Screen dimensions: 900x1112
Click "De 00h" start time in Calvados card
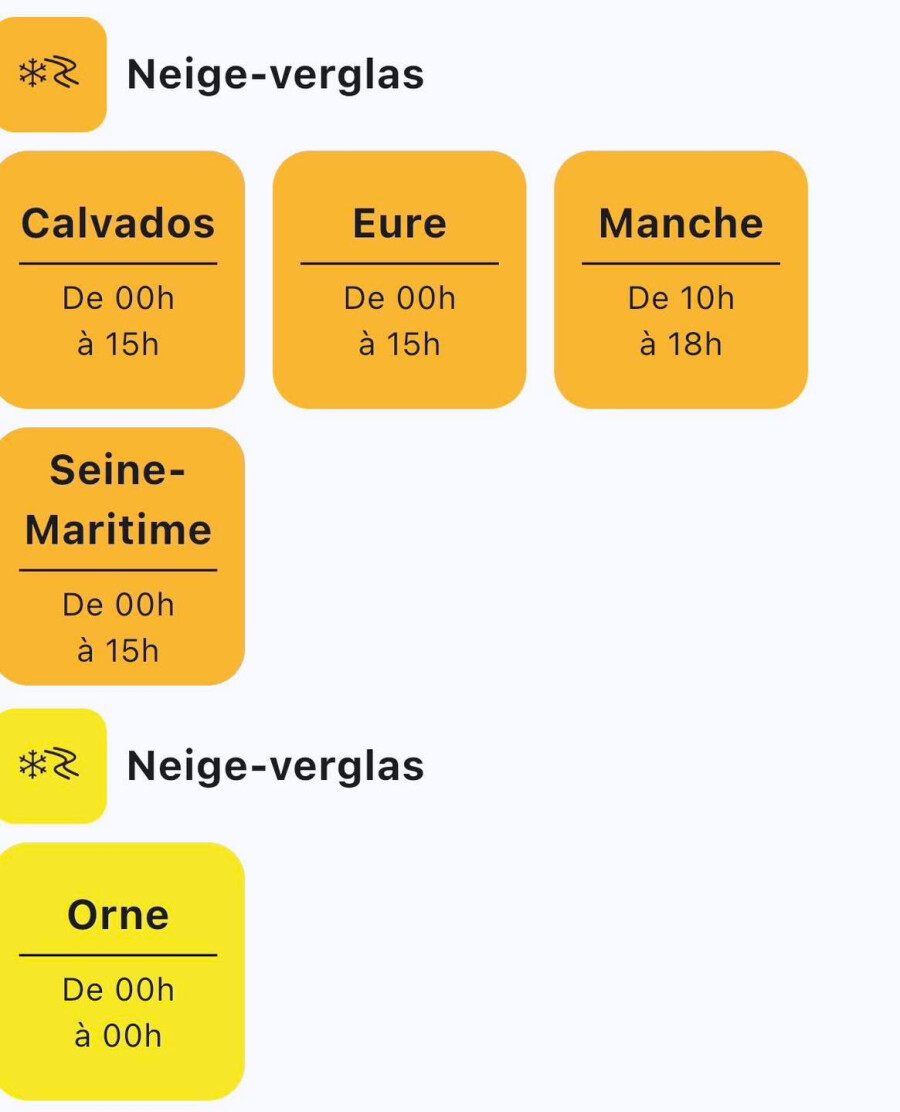[x=118, y=298]
